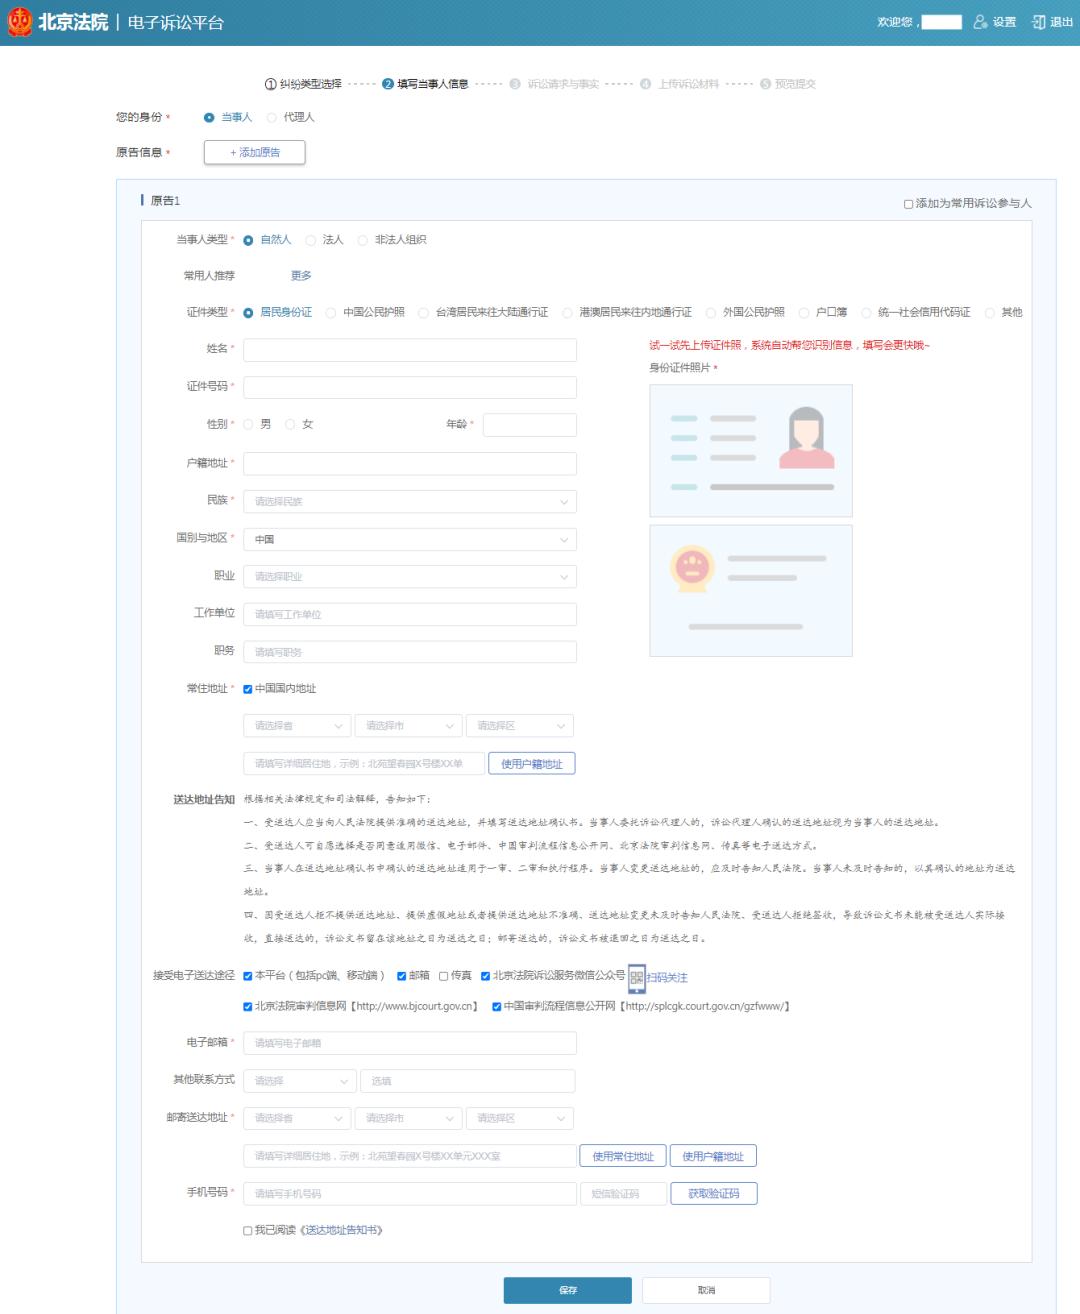
Task: Enable 传真 delivery checkbox
Action: pos(444,976)
